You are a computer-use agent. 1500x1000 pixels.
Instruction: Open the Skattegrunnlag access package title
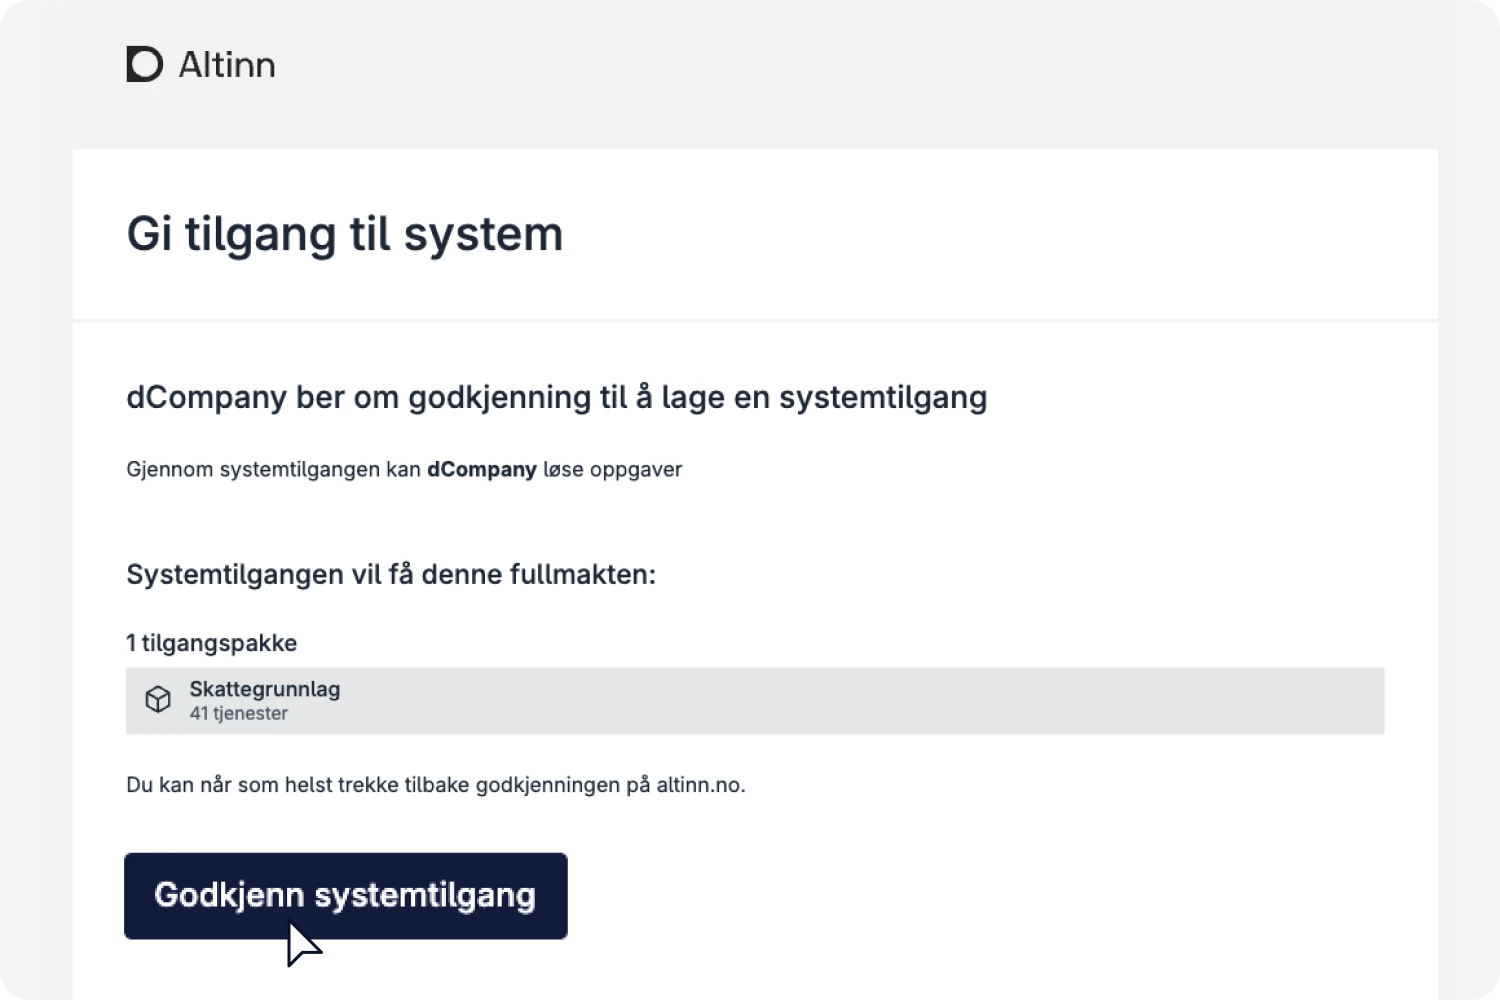pos(265,689)
